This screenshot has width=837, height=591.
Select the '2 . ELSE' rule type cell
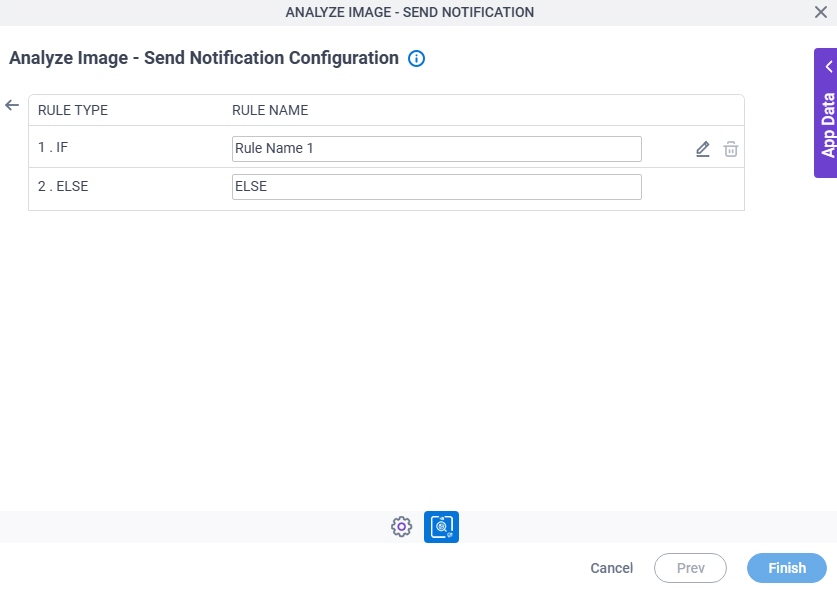(63, 186)
